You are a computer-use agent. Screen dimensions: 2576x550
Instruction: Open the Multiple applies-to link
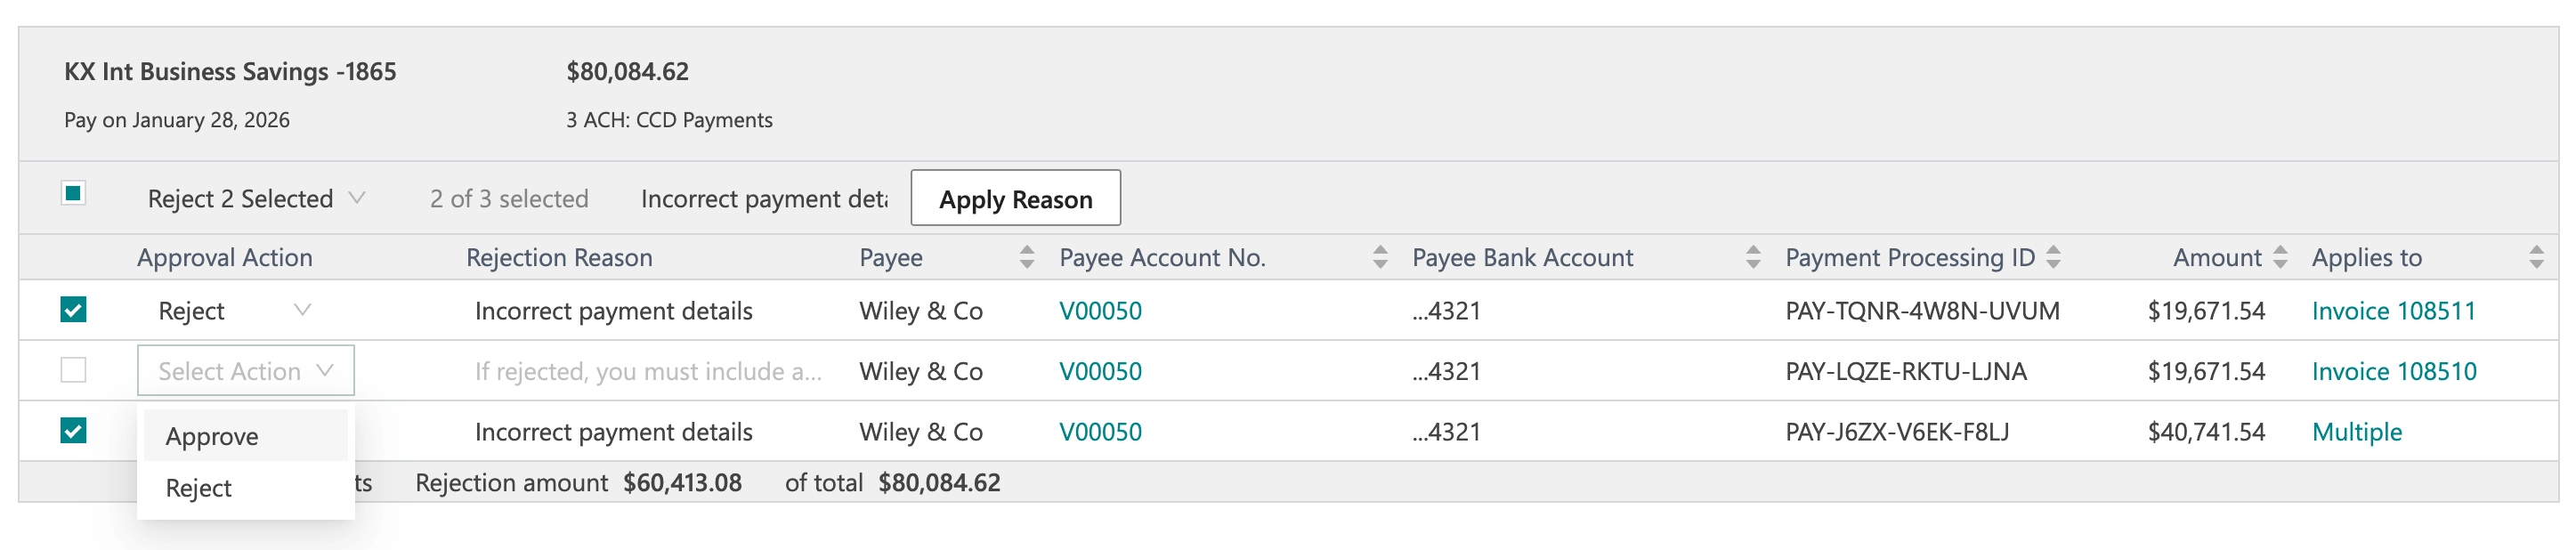coord(2356,431)
